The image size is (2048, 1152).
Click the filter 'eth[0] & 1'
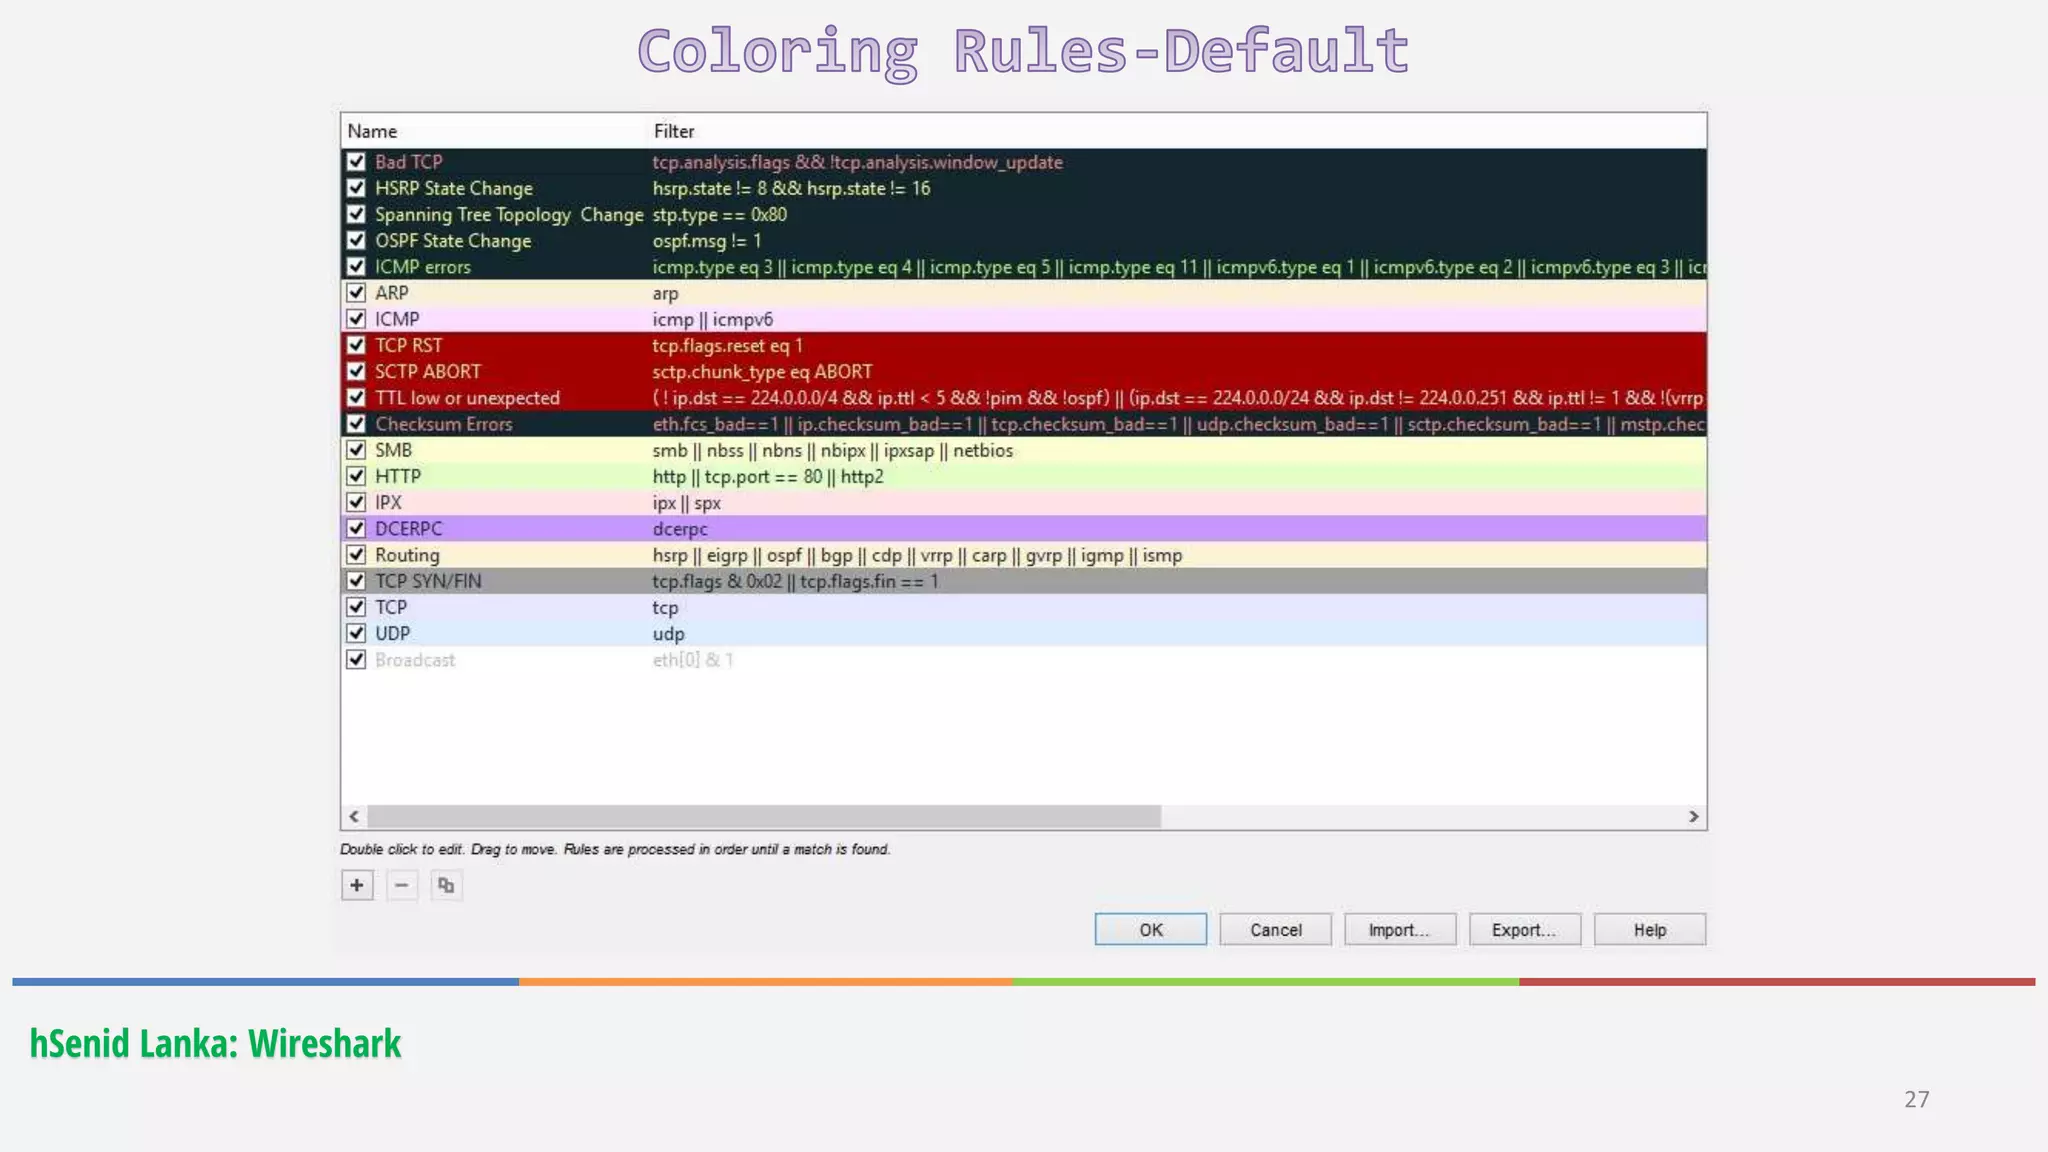693,660
